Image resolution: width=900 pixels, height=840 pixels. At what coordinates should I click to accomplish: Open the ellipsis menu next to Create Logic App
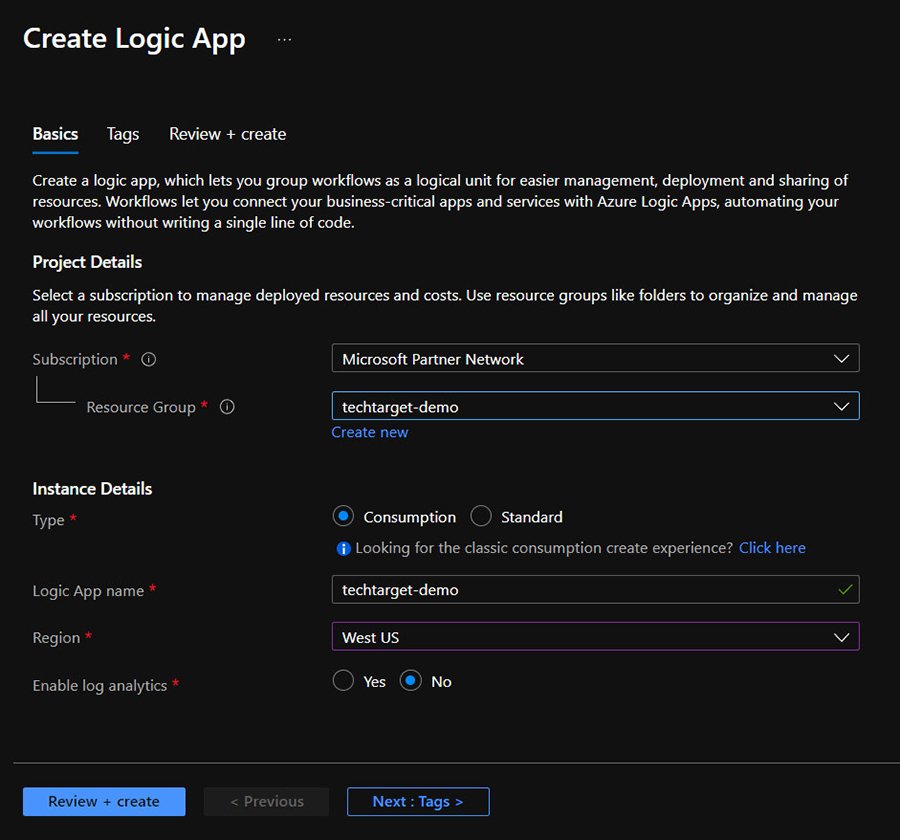tap(284, 38)
